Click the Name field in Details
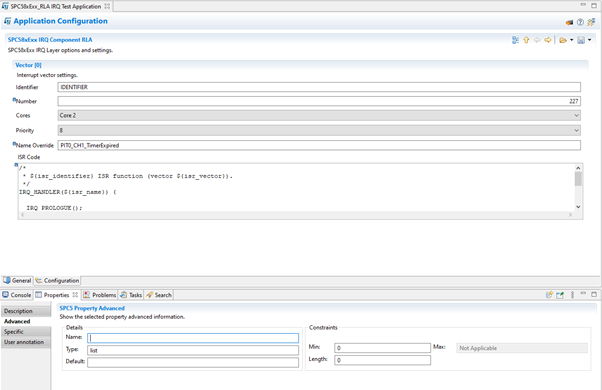 [x=193, y=338]
